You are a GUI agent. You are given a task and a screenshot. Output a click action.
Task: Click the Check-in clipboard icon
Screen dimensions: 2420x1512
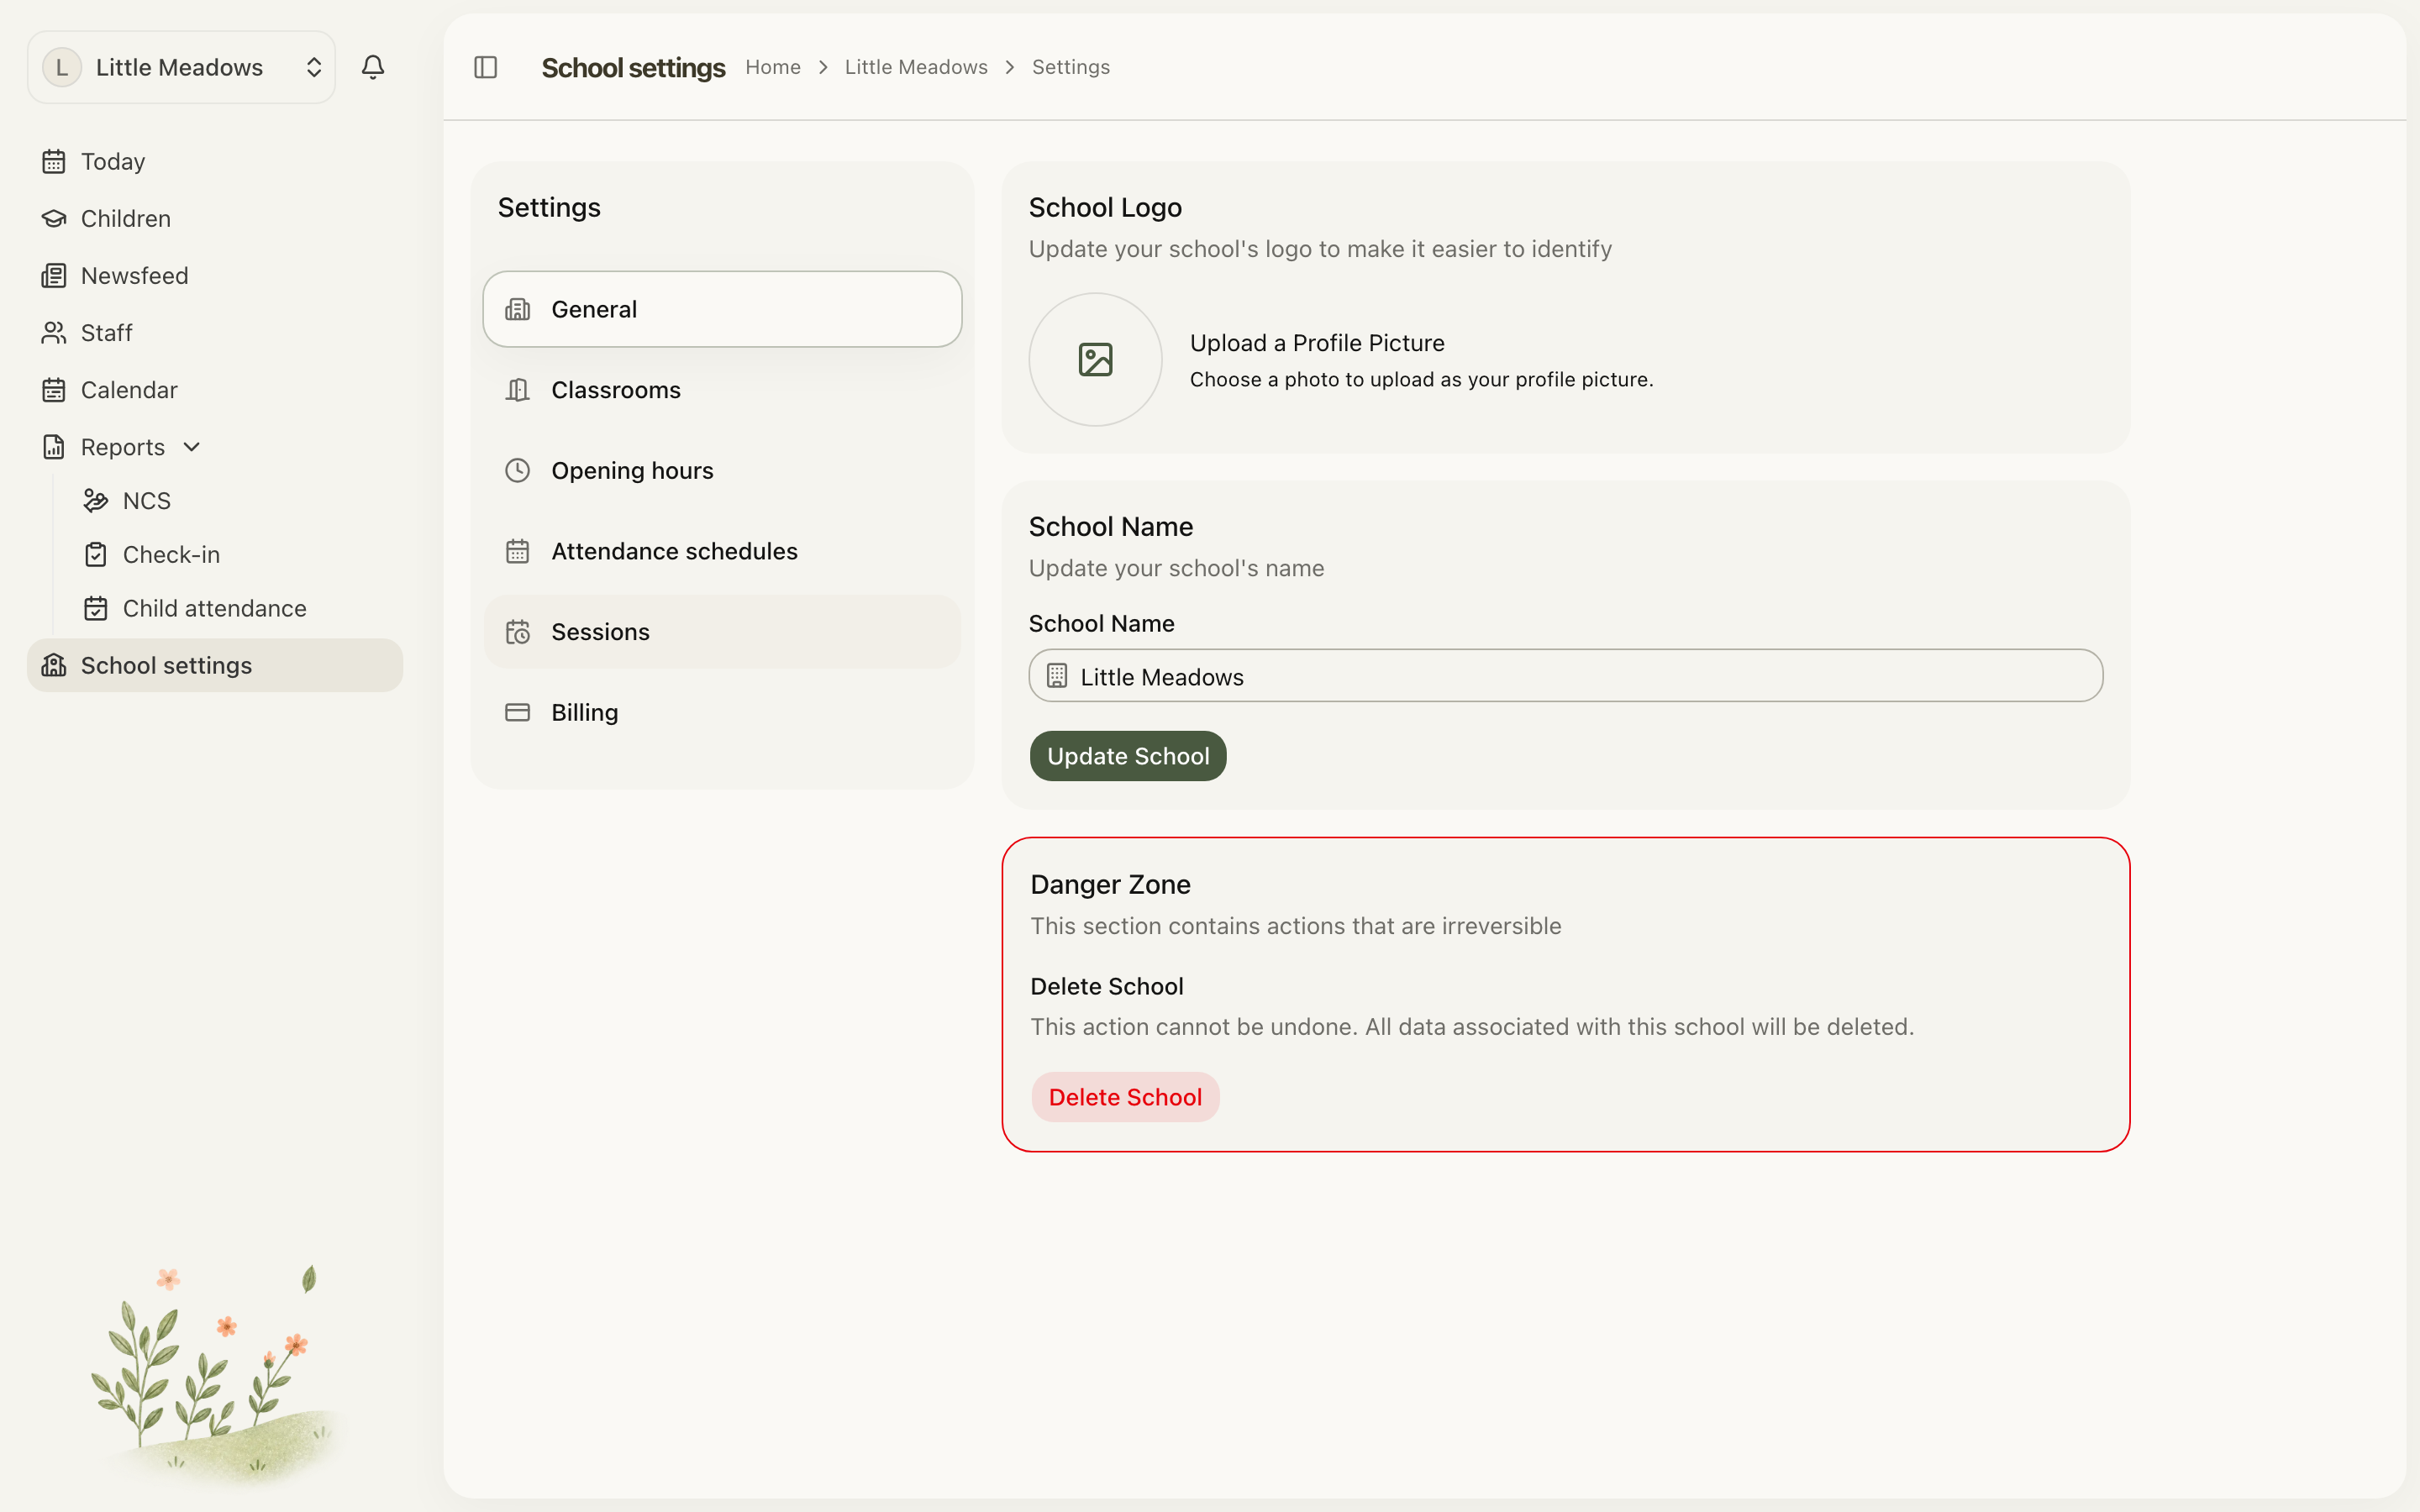pyautogui.click(x=96, y=555)
